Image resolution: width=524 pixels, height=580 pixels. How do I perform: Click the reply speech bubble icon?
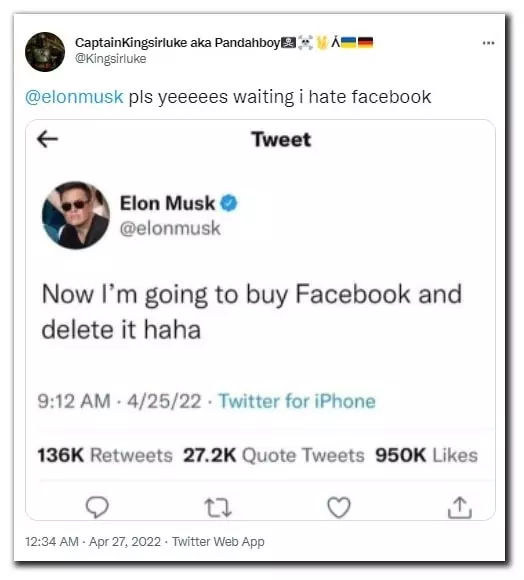tap(97, 507)
